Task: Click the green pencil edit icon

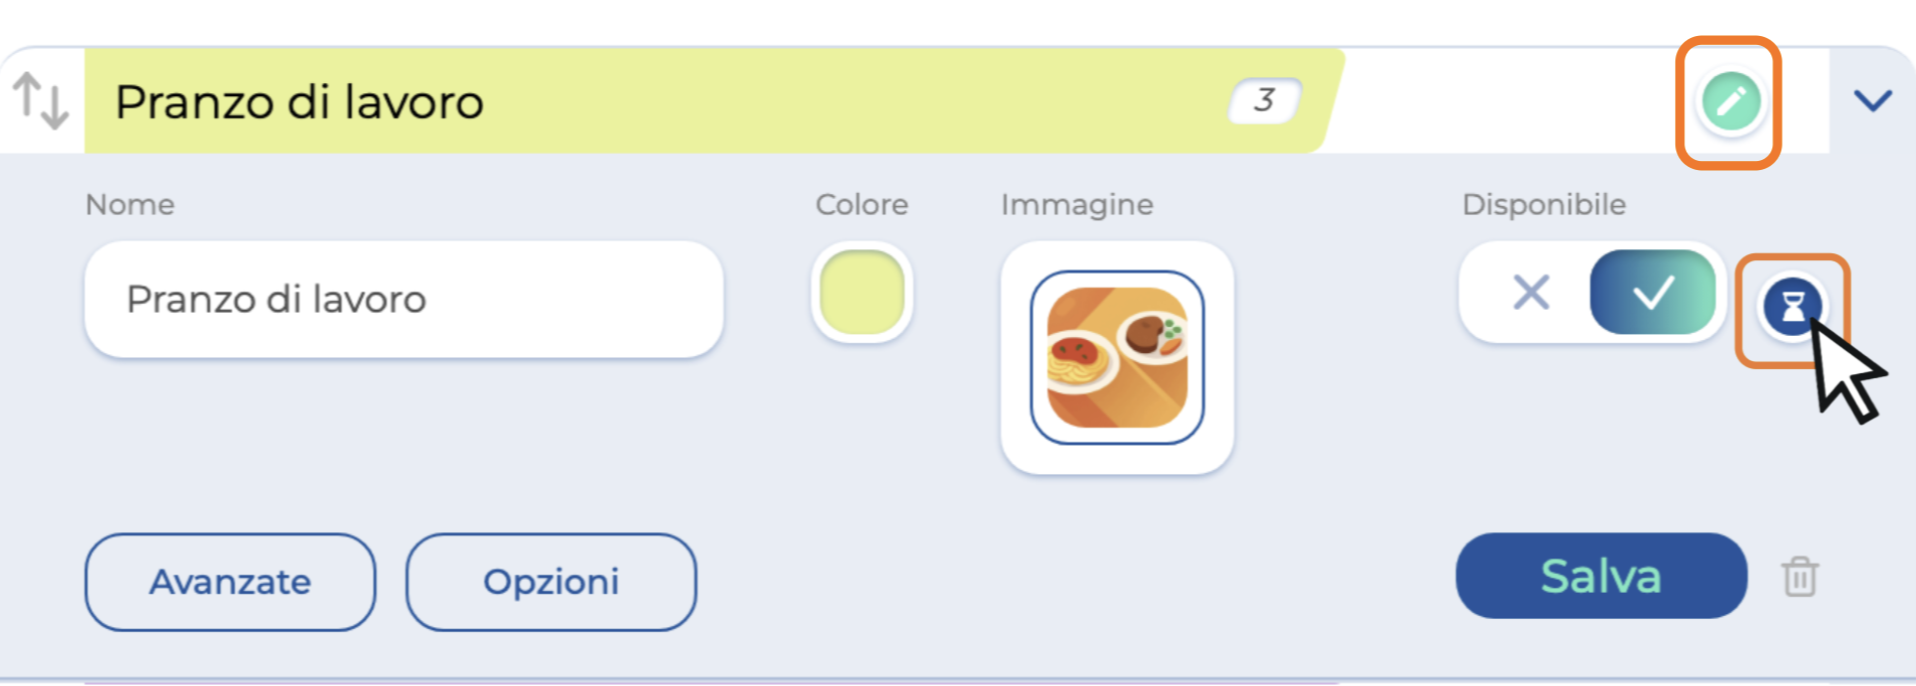Action: (1730, 101)
